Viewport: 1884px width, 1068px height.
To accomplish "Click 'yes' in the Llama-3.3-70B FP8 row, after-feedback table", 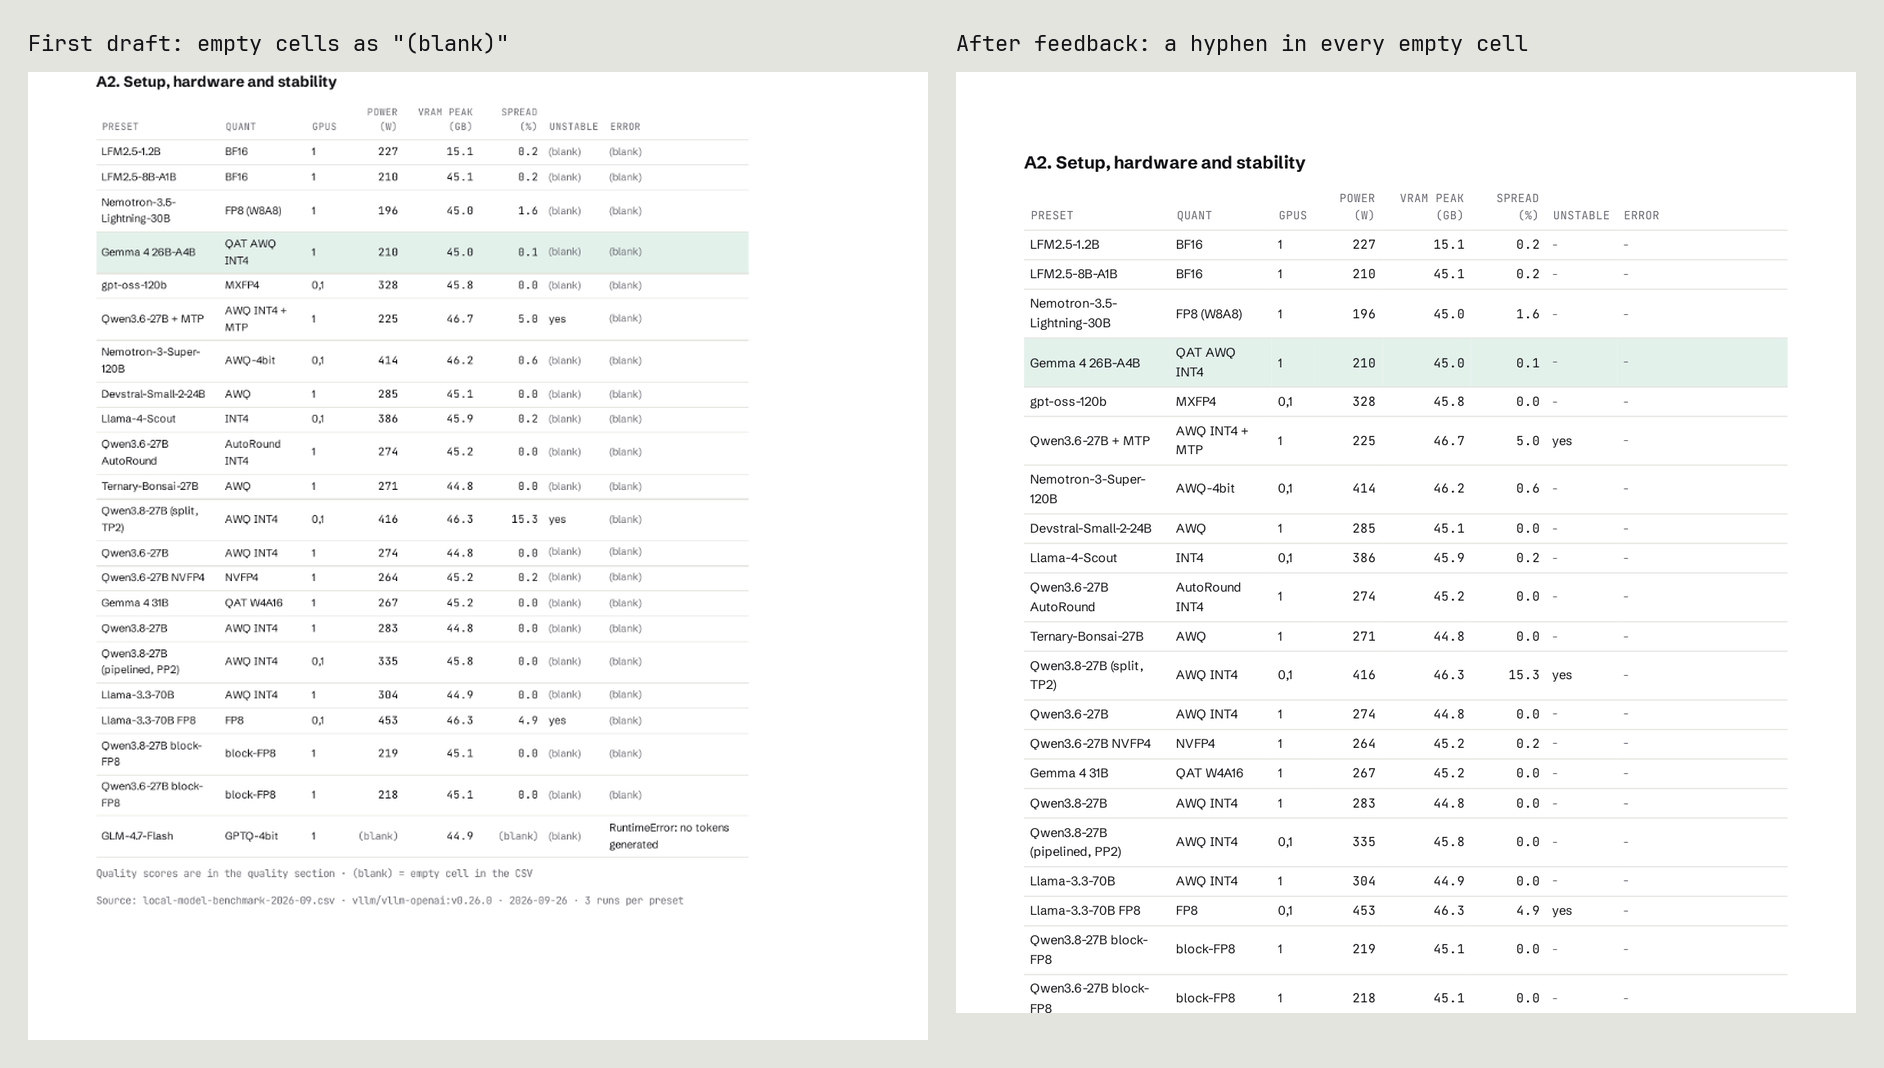I will pyautogui.click(x=1562, y=911).
